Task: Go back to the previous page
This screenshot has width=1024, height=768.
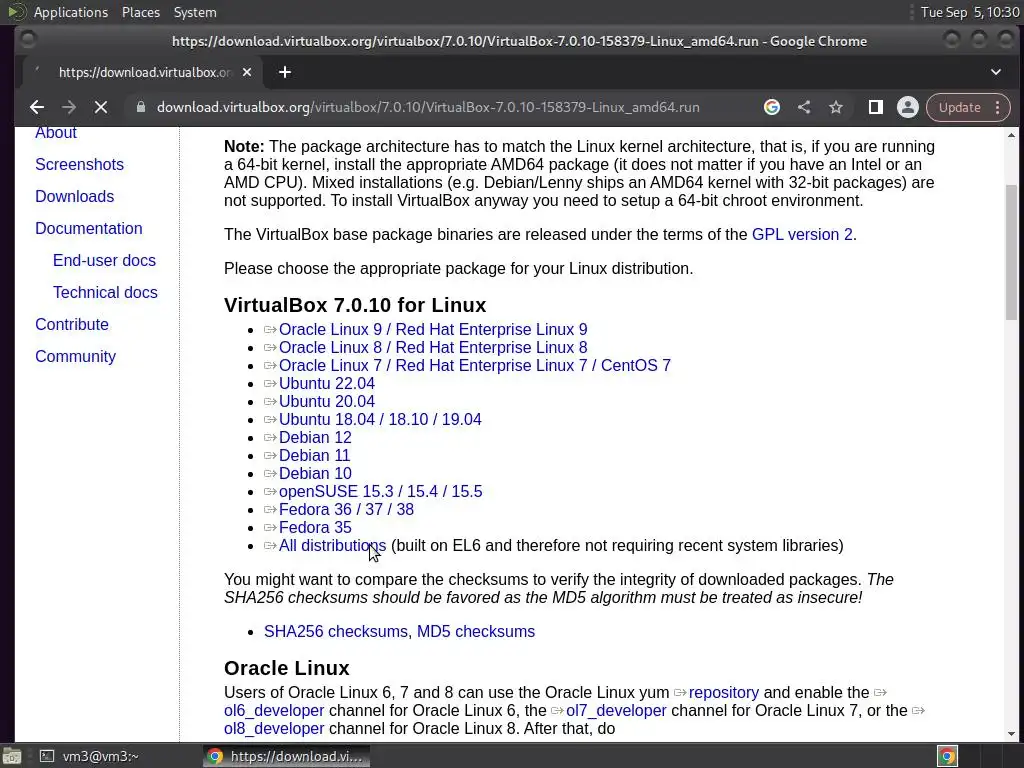Action: pyautogui.click(x=37, y=107)
